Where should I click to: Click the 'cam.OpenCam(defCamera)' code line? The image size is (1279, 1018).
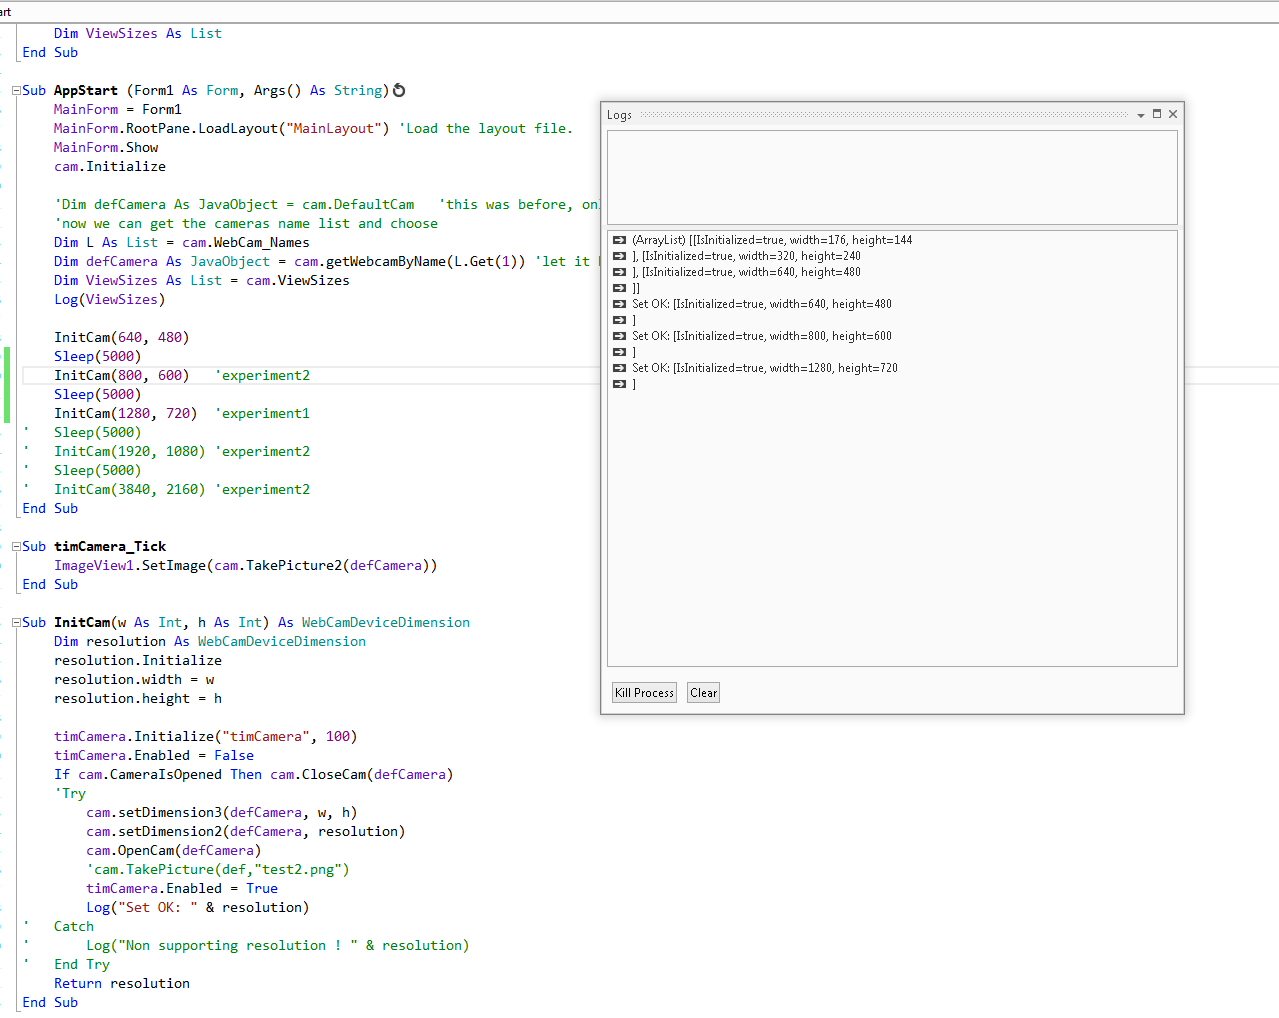coord(173,851)
